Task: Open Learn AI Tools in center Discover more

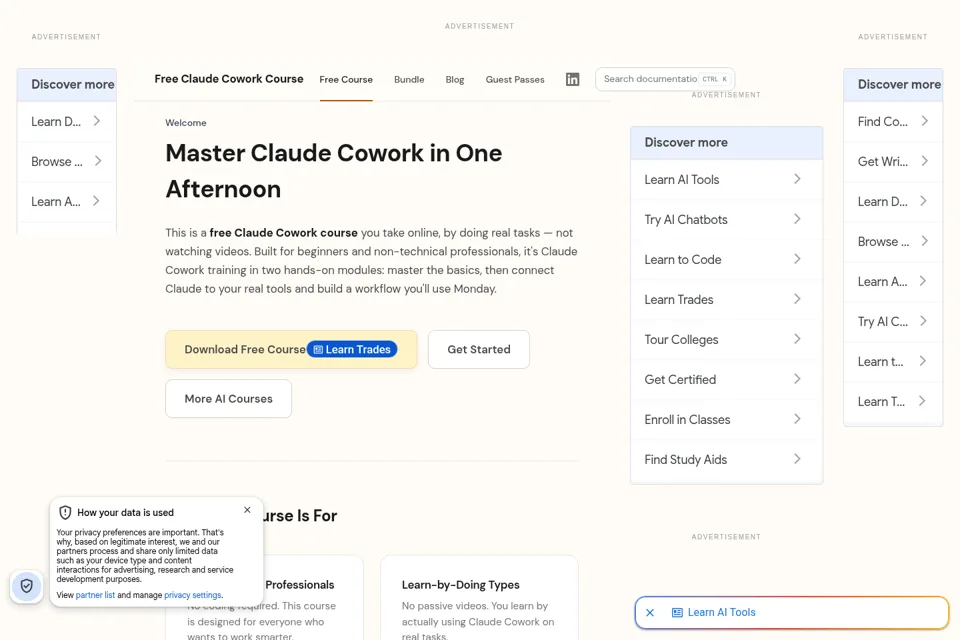Action: pyautogui.click(x=681, y=179)
